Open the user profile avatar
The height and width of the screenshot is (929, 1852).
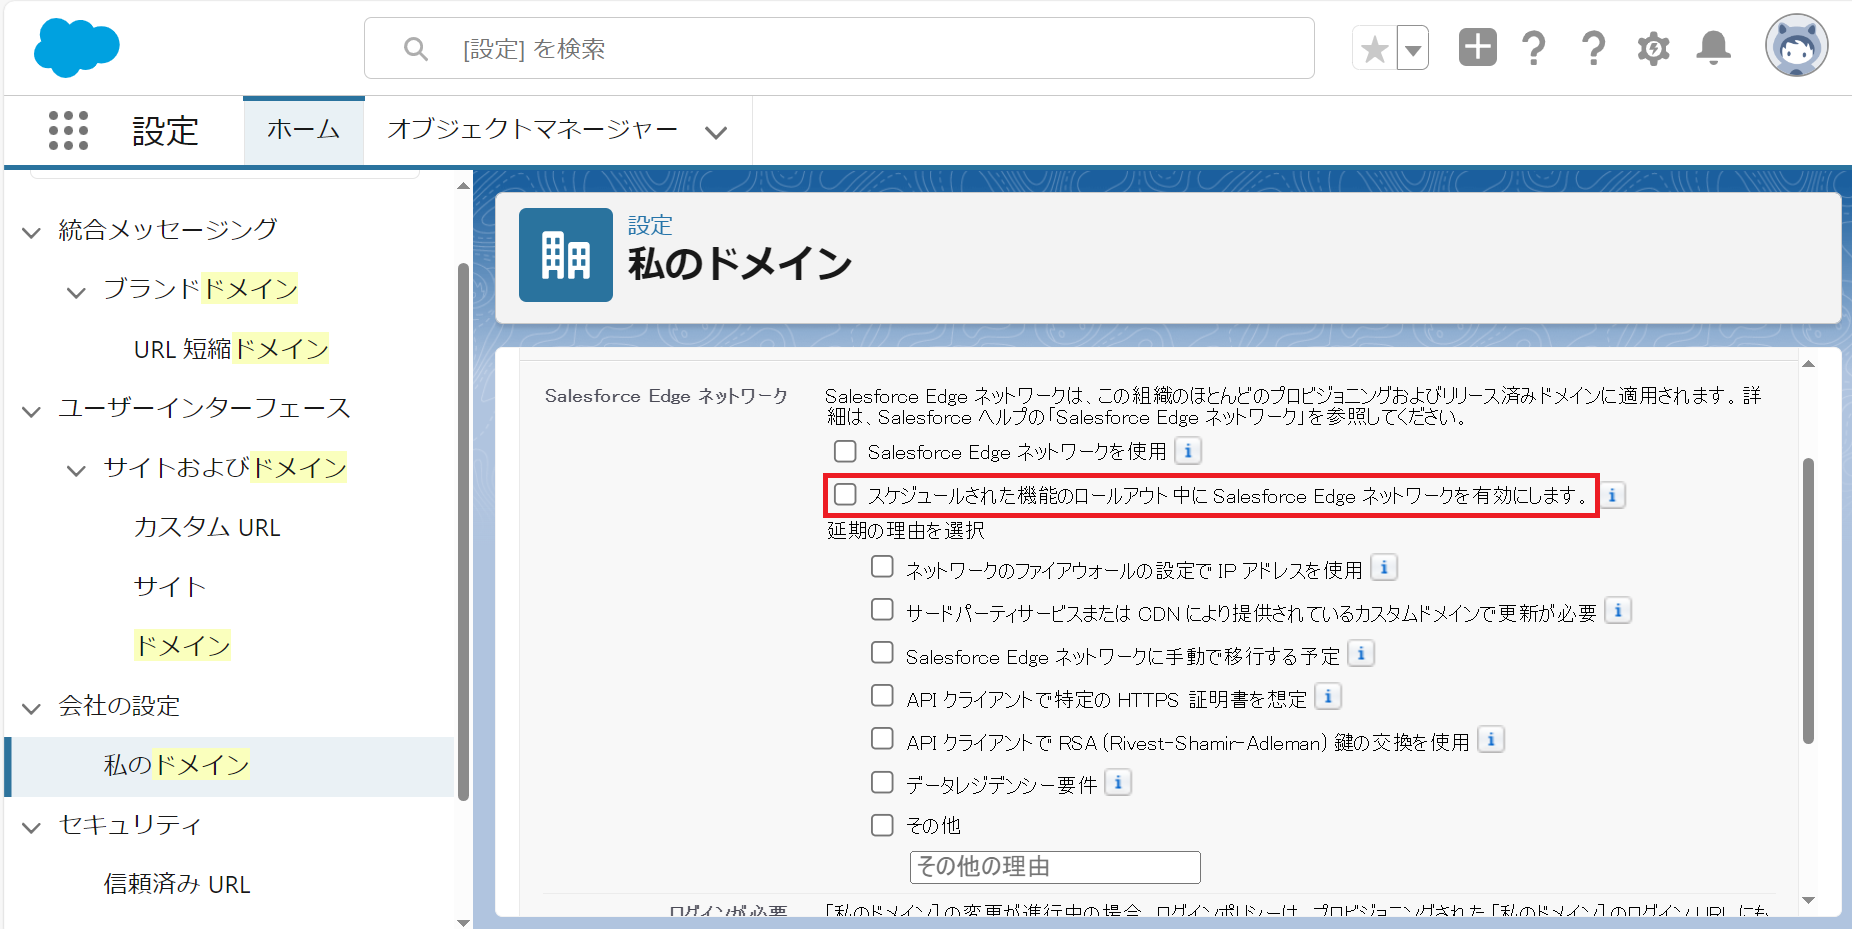pos(1796,46)
